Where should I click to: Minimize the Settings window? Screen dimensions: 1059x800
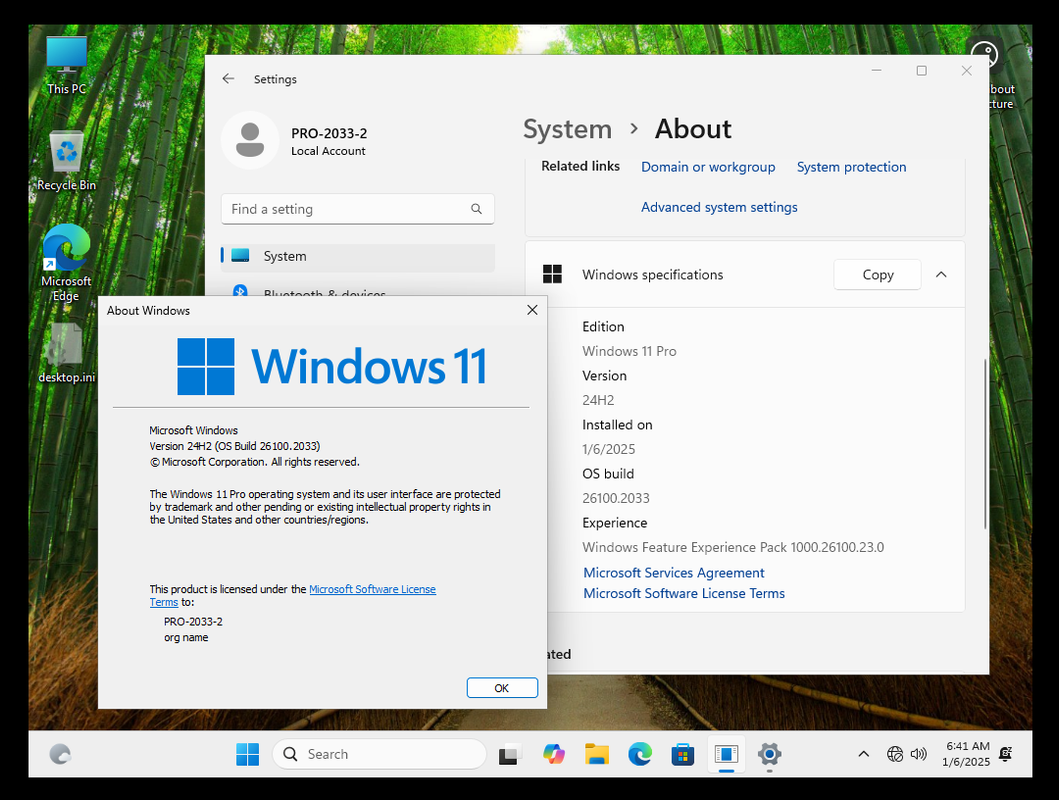pos(877,70)
